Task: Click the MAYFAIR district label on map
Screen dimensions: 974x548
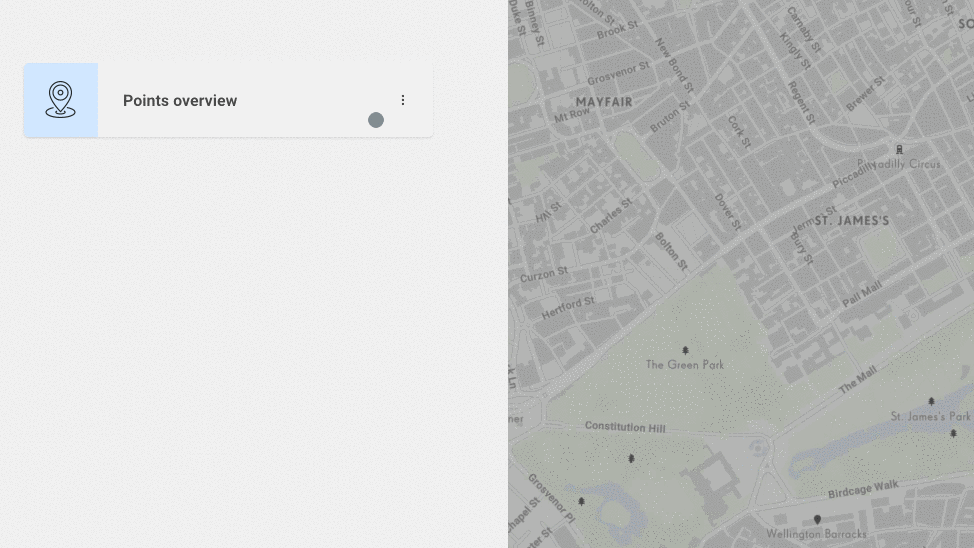Action: 604,102
